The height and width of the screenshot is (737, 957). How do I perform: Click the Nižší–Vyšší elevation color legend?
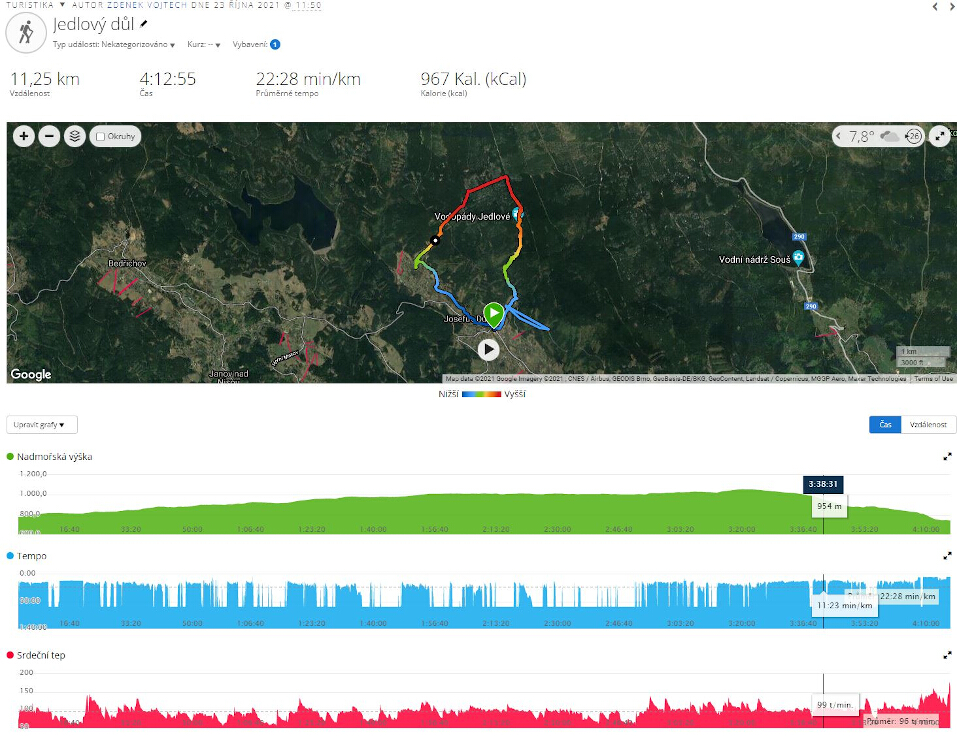482,394
